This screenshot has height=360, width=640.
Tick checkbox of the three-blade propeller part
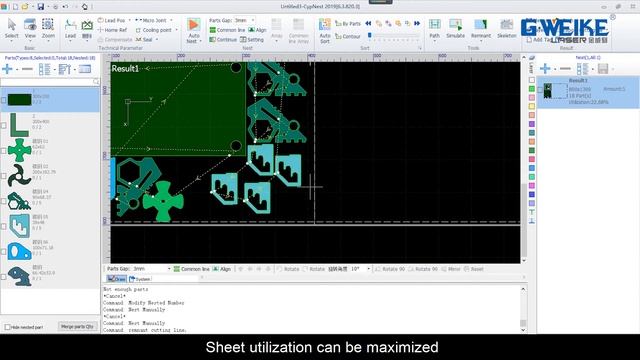pos(4,176)
